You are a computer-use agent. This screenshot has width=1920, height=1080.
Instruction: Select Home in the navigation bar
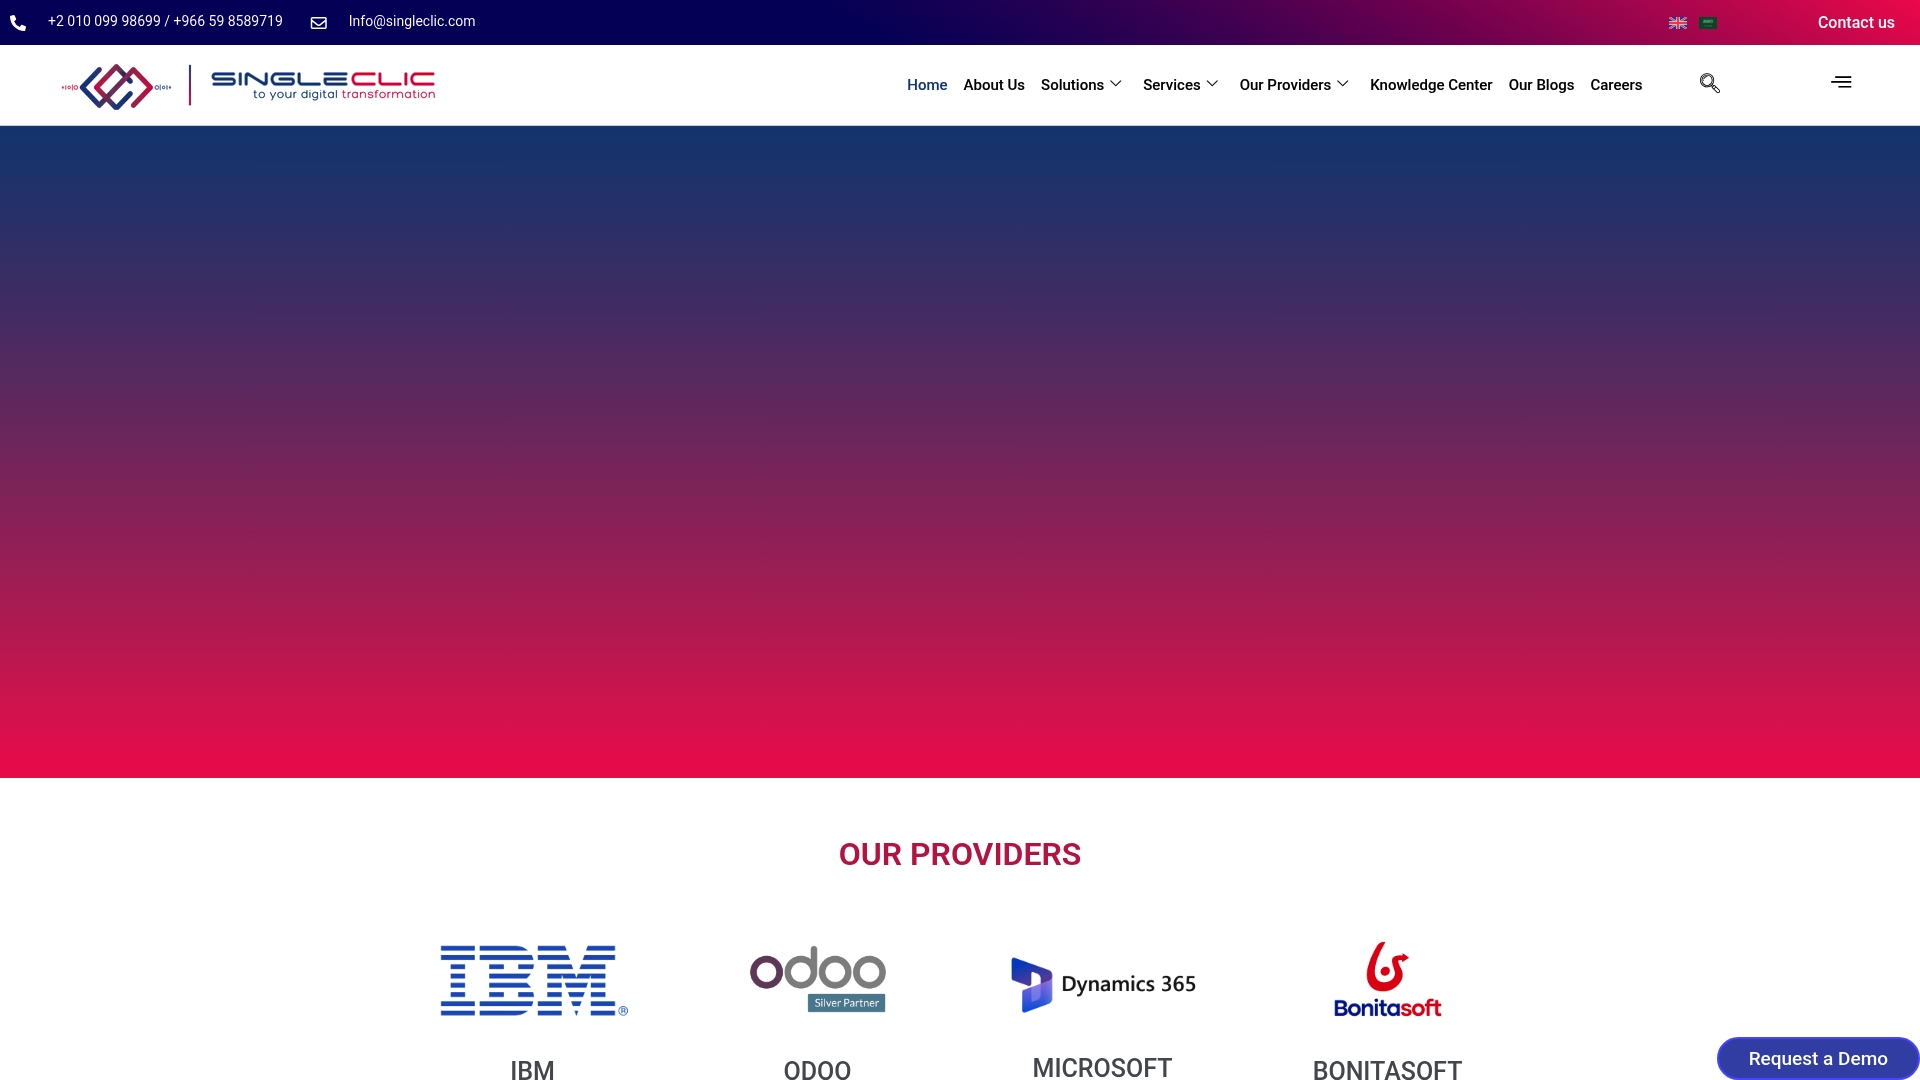[x=926, y=85]
